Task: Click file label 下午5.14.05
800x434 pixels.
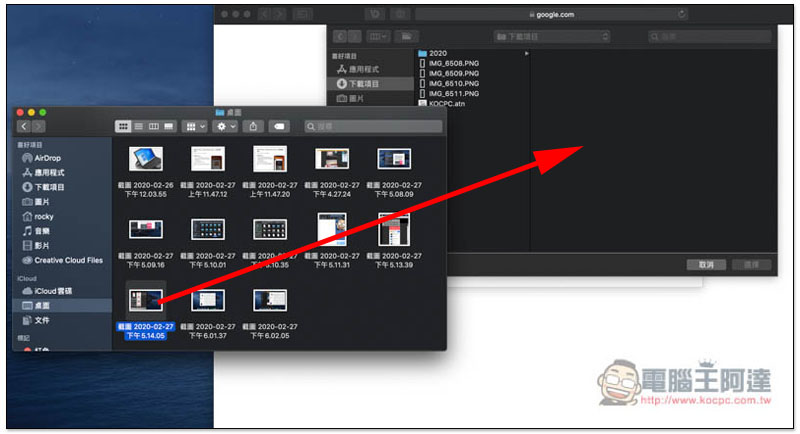Action: 146,336
